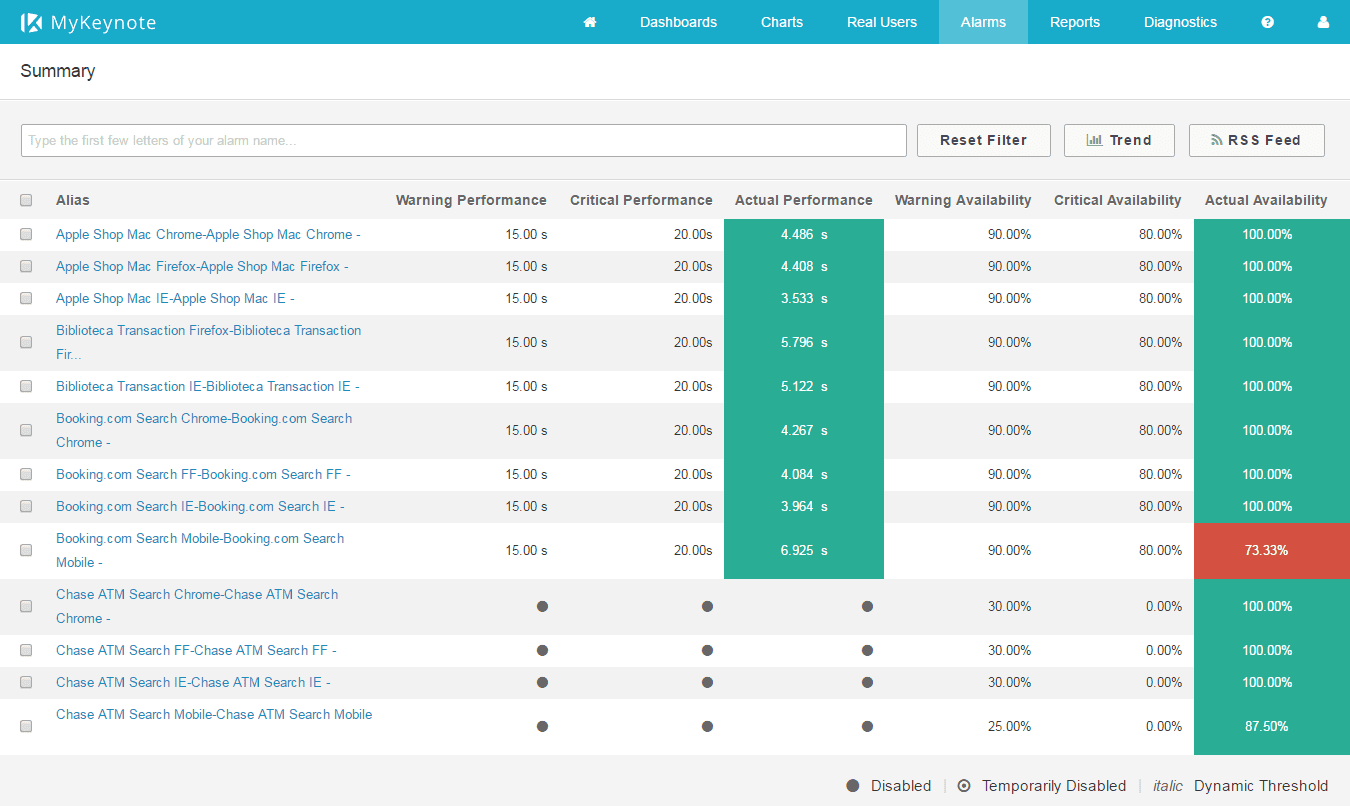
Task: Check the Booking.com Search Chrome row
Action: [26, 430]
